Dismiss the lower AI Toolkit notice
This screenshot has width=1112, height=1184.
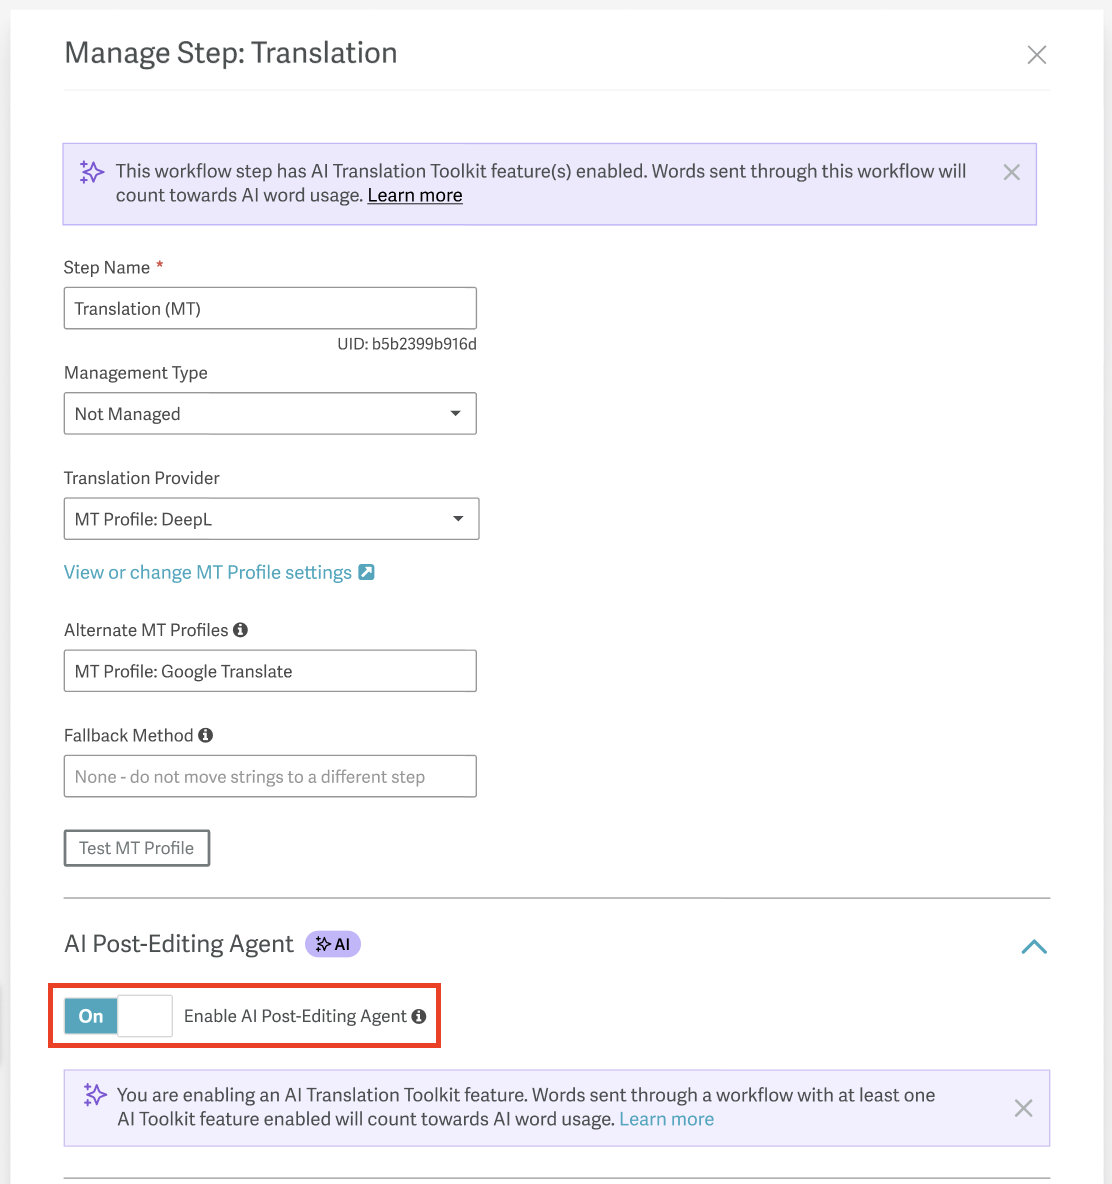1024,1108
